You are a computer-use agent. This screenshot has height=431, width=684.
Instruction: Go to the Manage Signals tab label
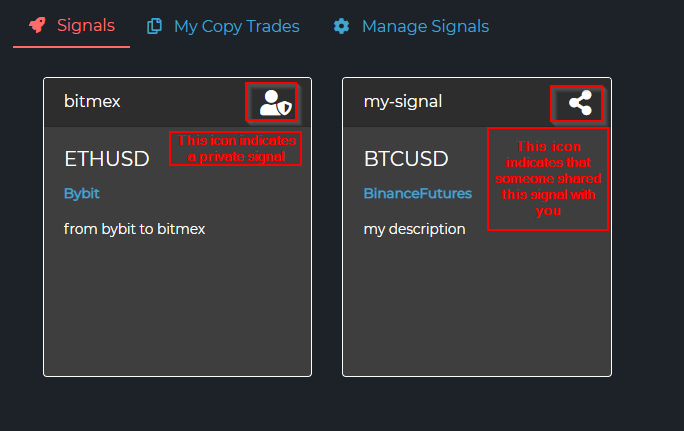click(425, 26)
